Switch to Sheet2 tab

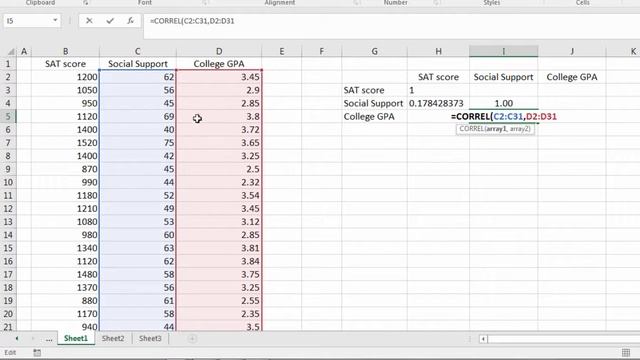(113, 338)
